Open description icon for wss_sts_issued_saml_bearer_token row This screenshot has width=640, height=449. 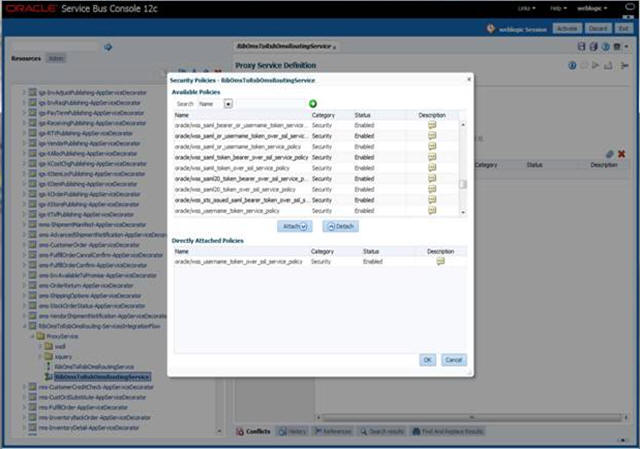(x=432, y=200)
